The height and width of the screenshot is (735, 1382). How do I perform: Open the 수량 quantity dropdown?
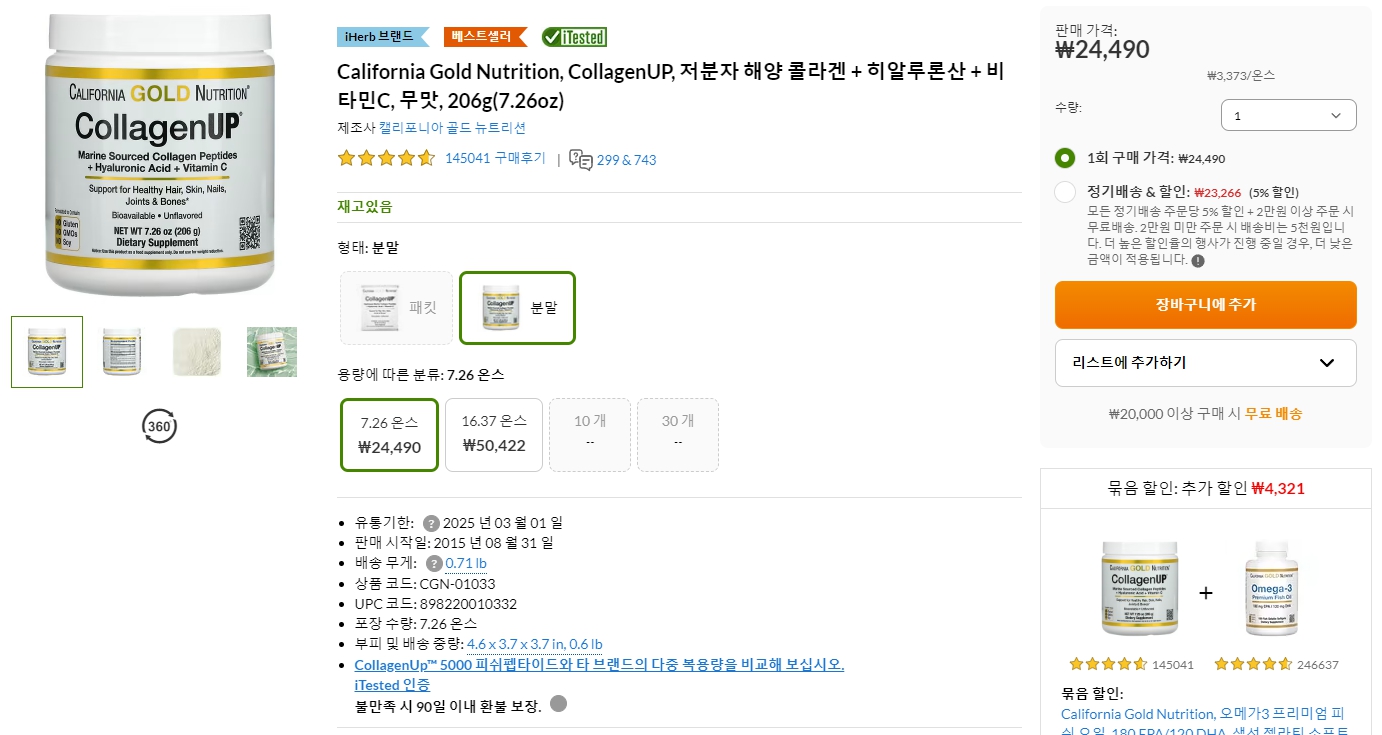click(1288, 115)
